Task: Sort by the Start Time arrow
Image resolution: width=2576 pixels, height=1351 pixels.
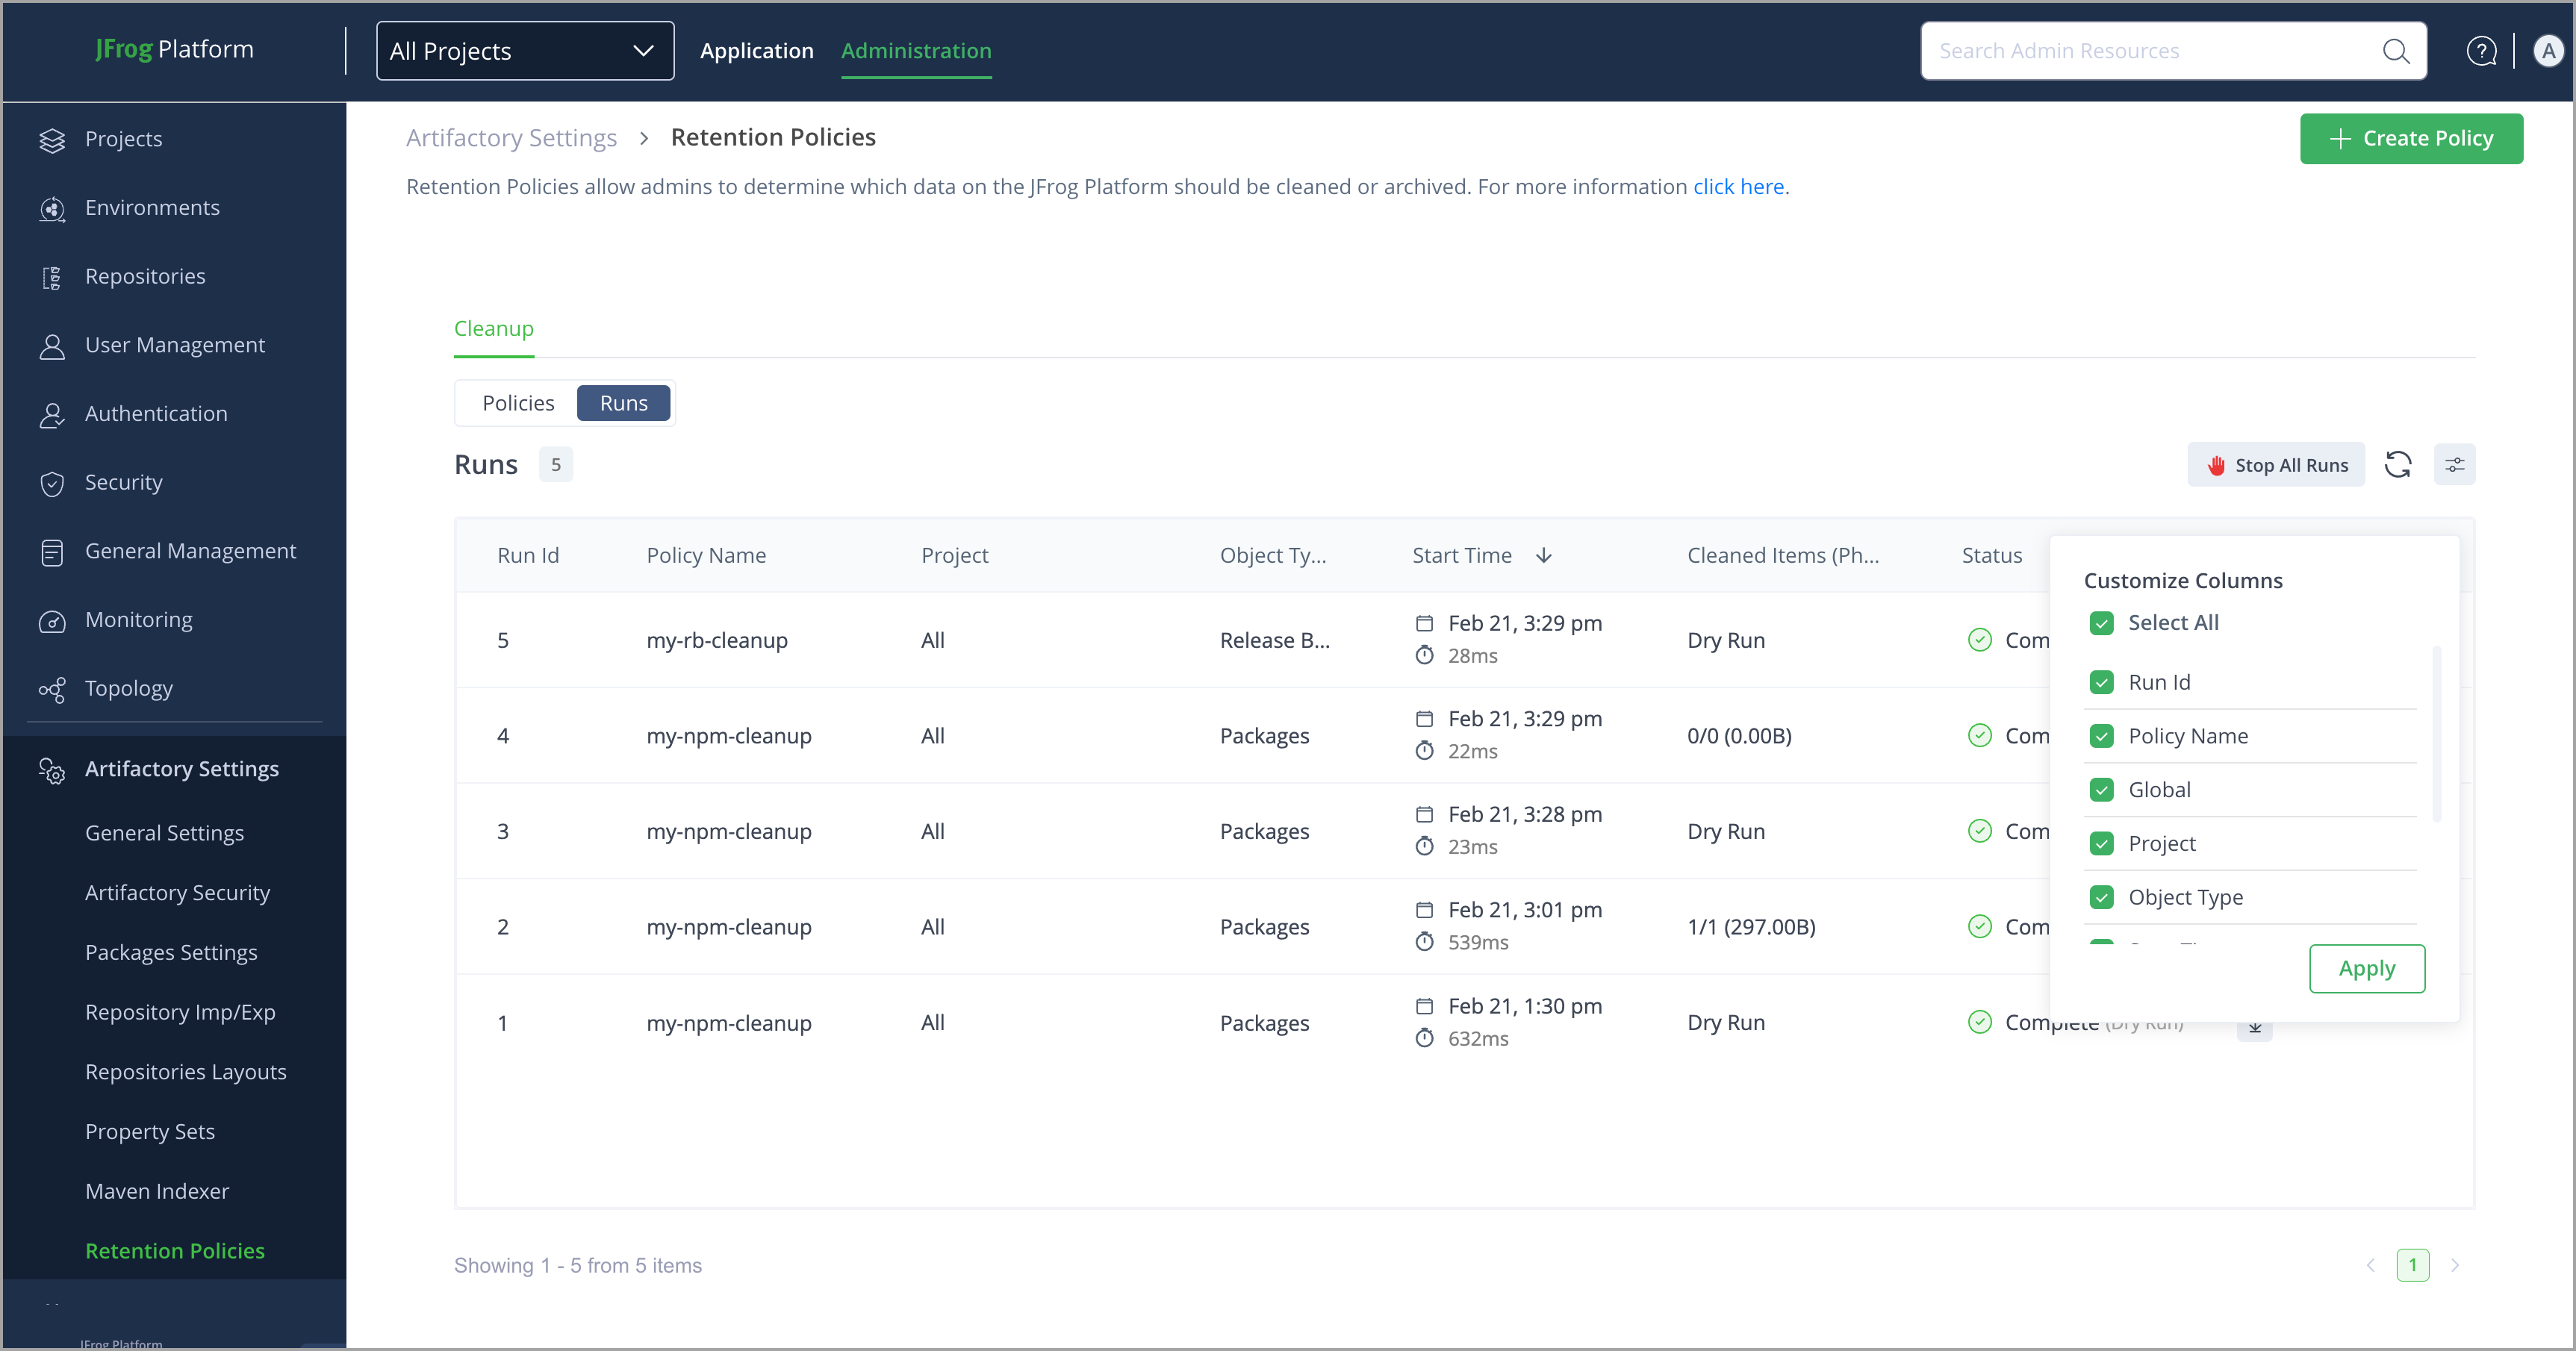Action: pos(1543,556)
